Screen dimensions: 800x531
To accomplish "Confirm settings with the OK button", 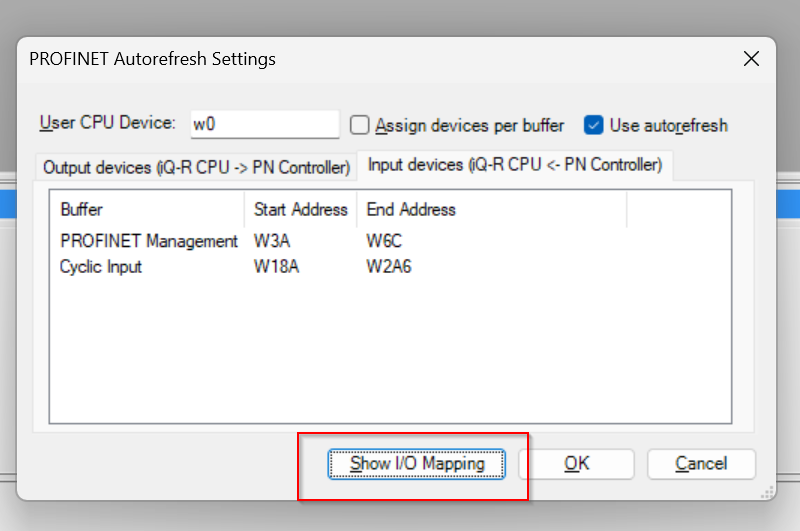I will point(577,464).
